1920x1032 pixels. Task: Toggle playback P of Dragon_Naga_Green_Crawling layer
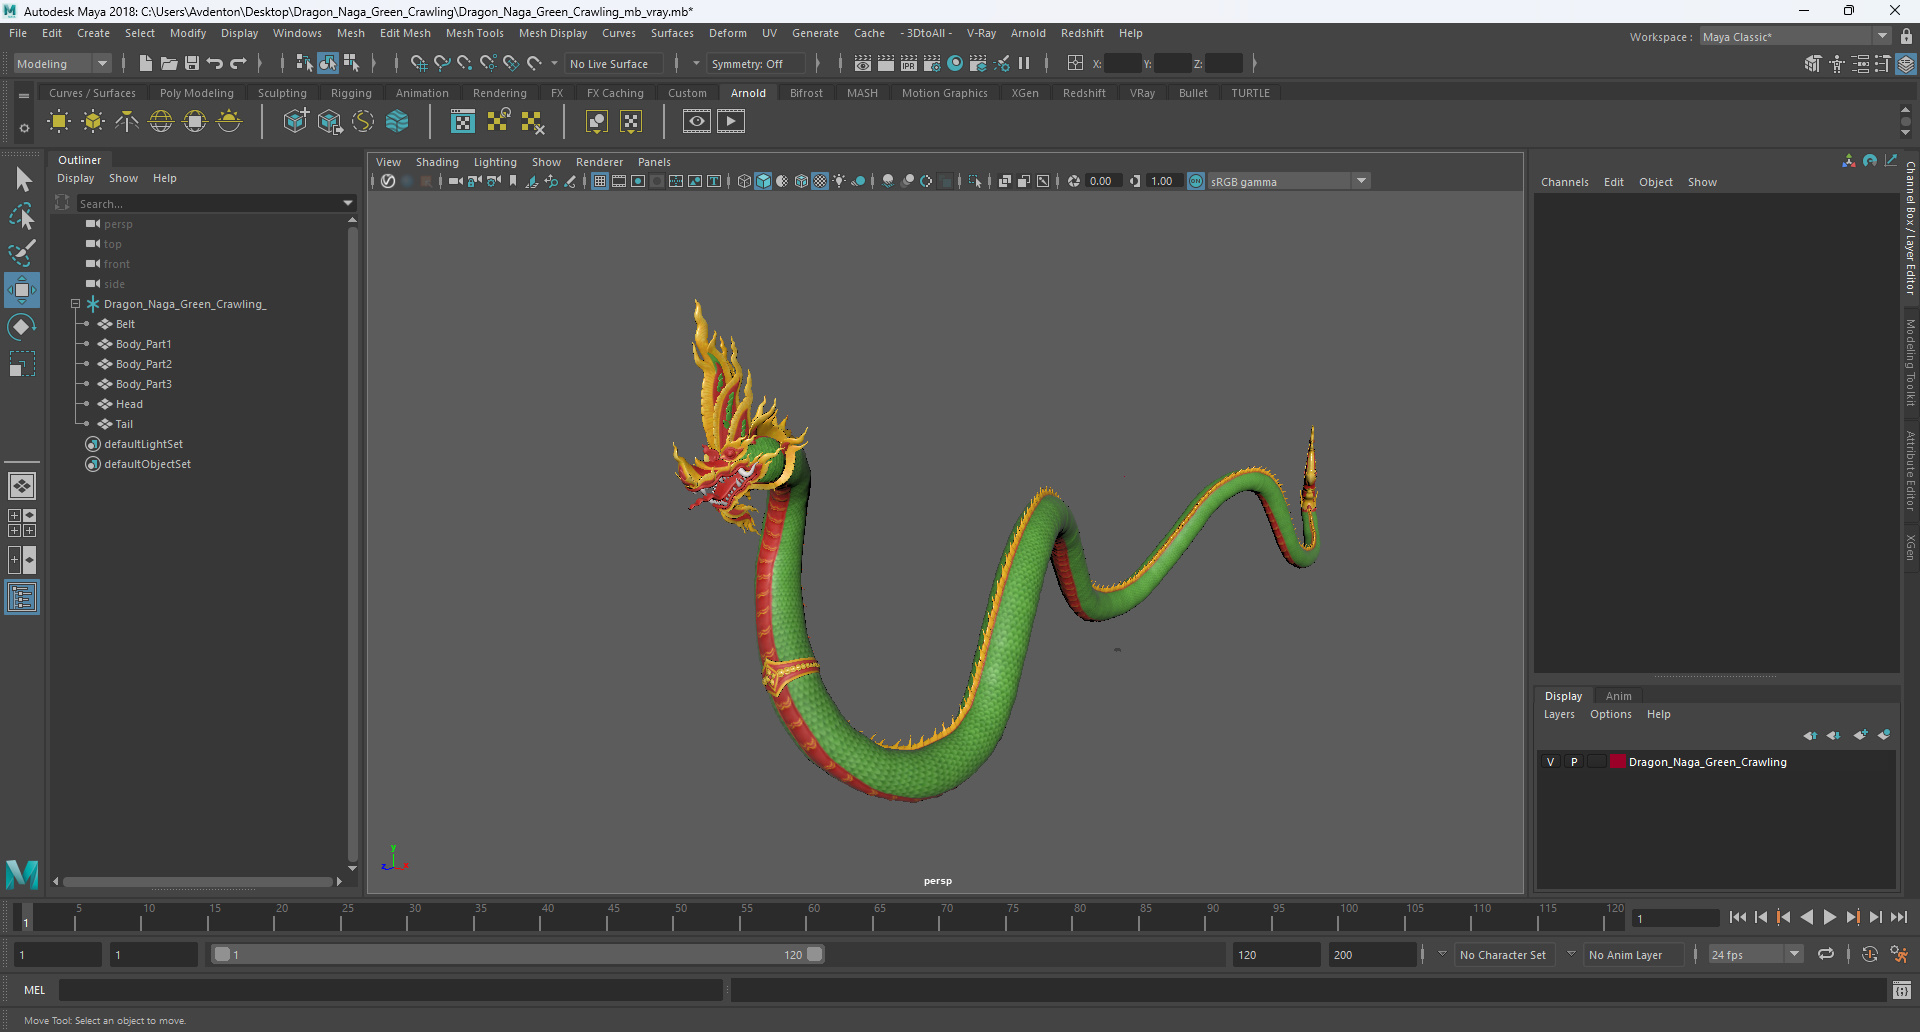click(x=1574, y=762)
